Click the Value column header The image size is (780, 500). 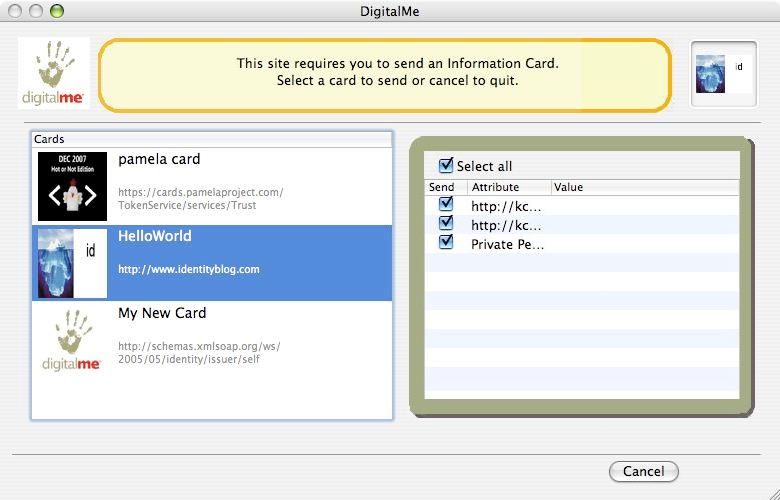click(568, 187)
